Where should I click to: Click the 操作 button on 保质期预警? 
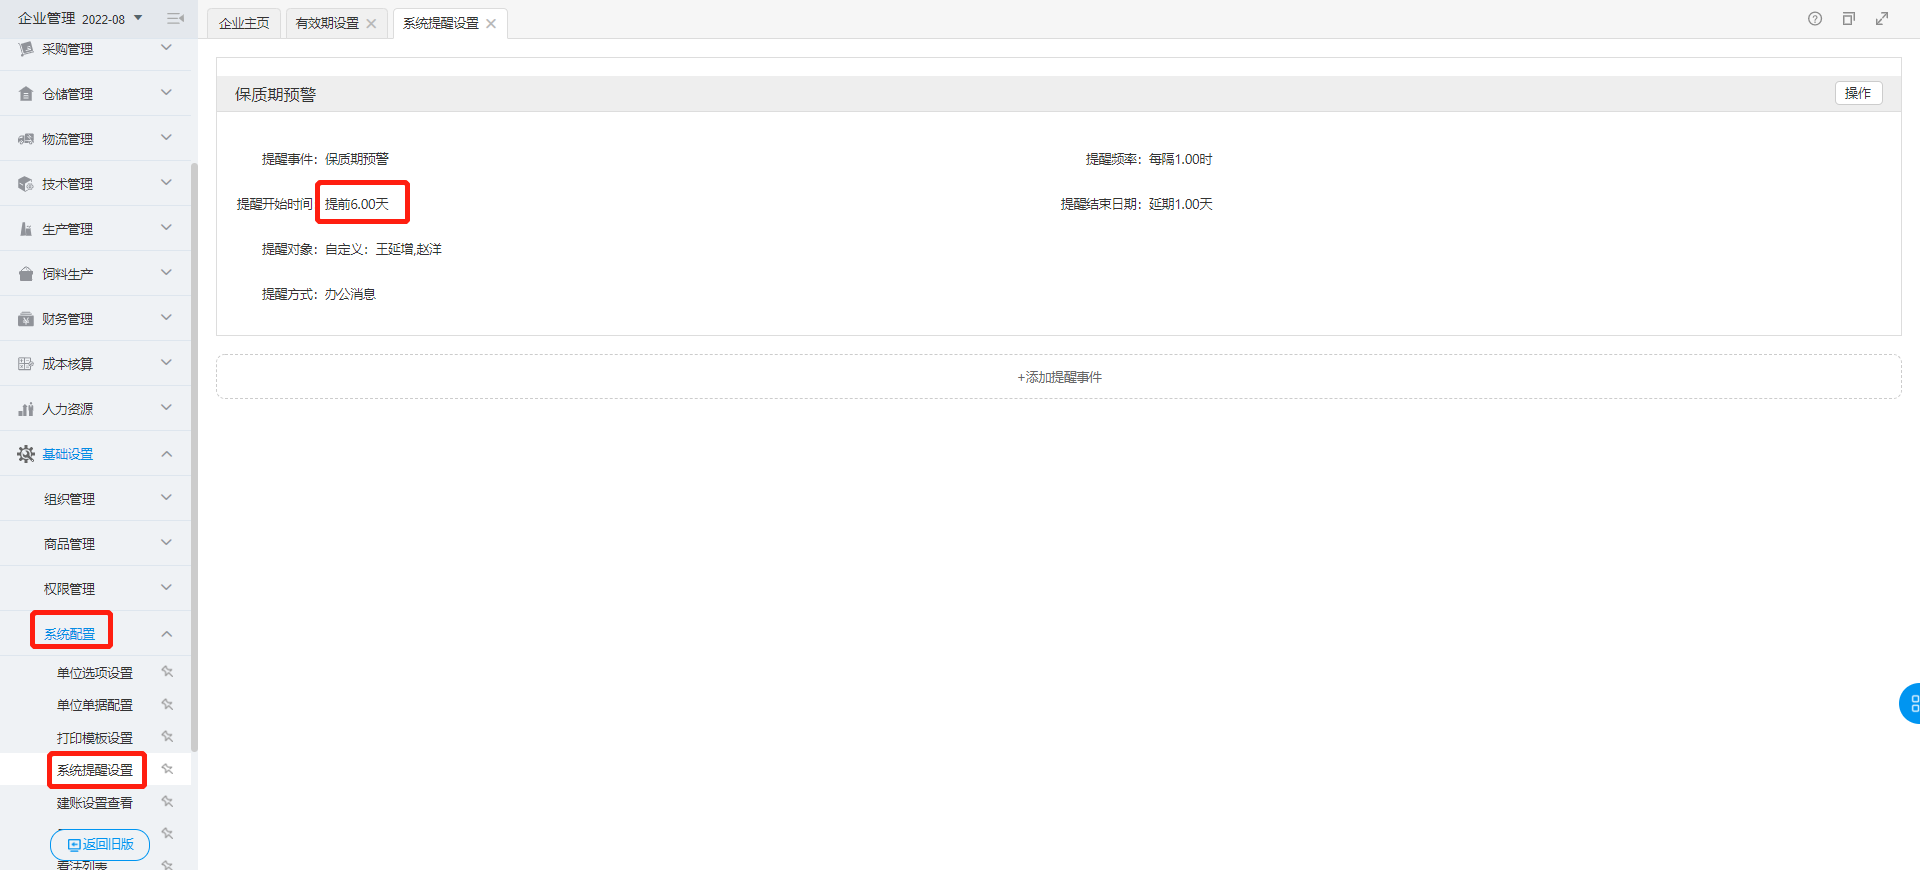tap(1858, 93)
